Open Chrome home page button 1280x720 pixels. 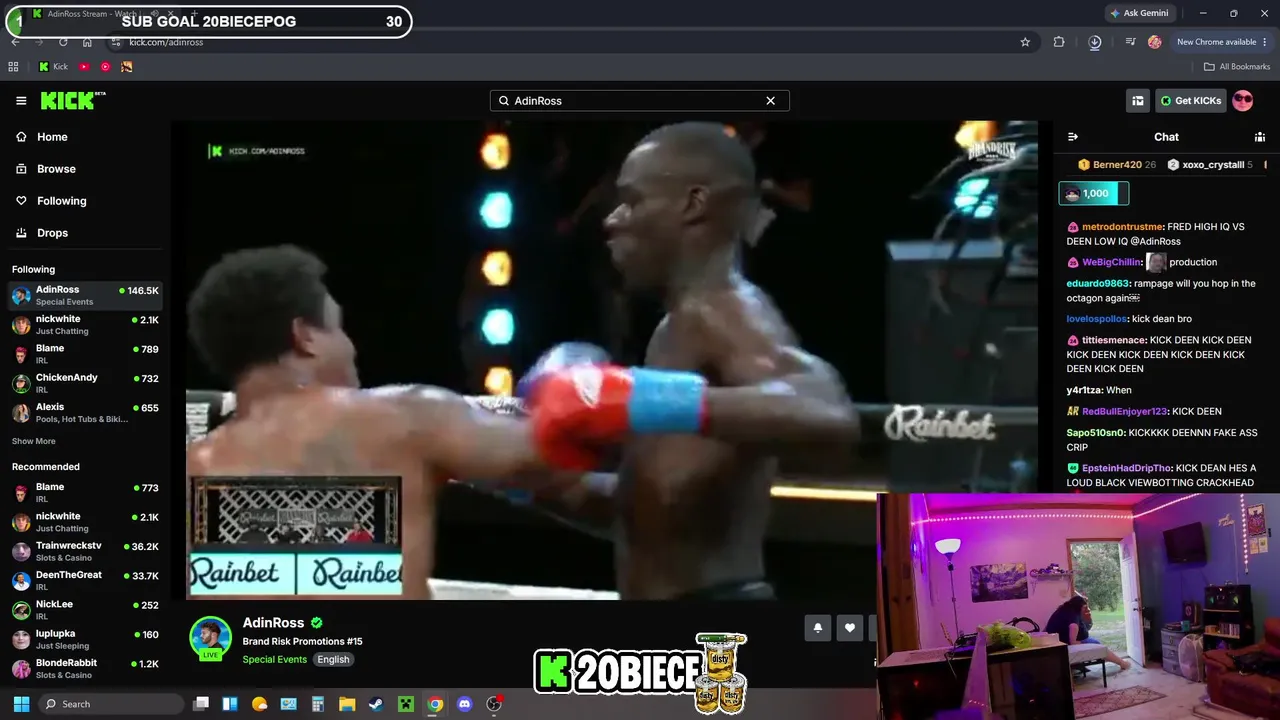coord(87,42)
